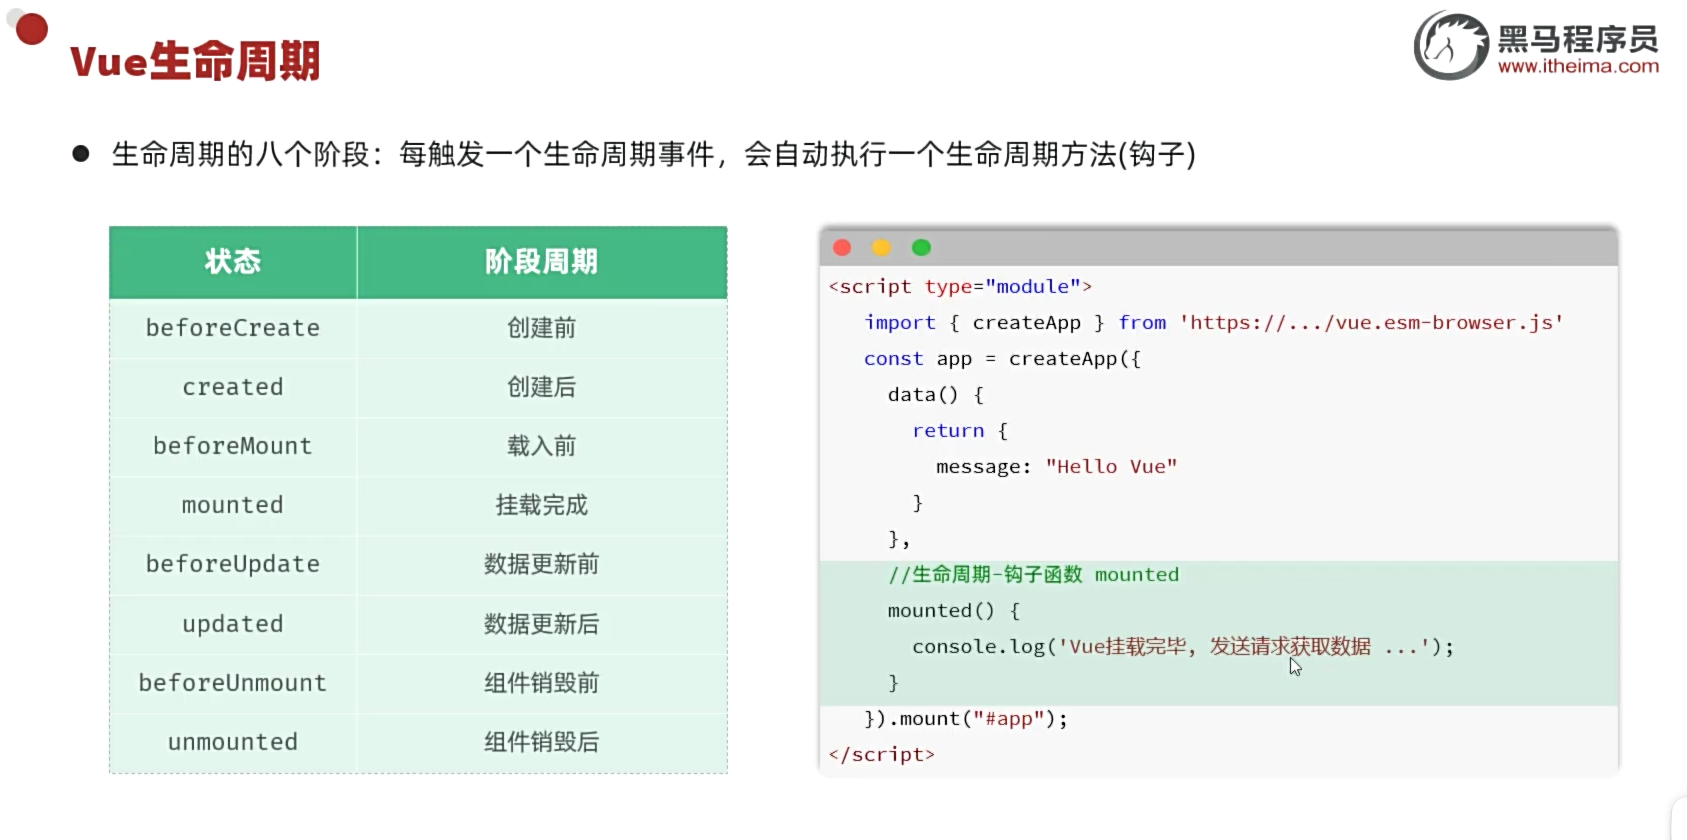This screenshot has width=1687, height=840.
Task: Click the vue.esm-browser.js URL string
Action: pos(1372,323)
